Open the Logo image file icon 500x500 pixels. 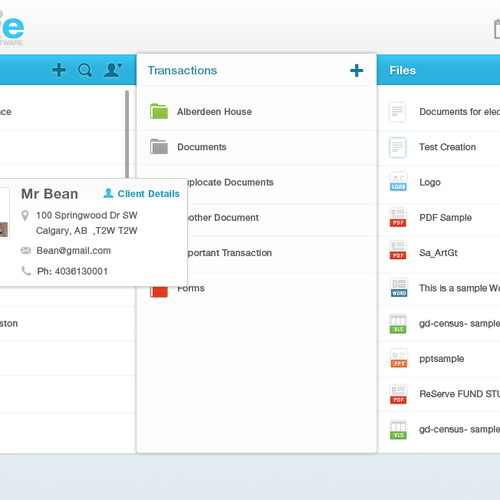point(398,182)
